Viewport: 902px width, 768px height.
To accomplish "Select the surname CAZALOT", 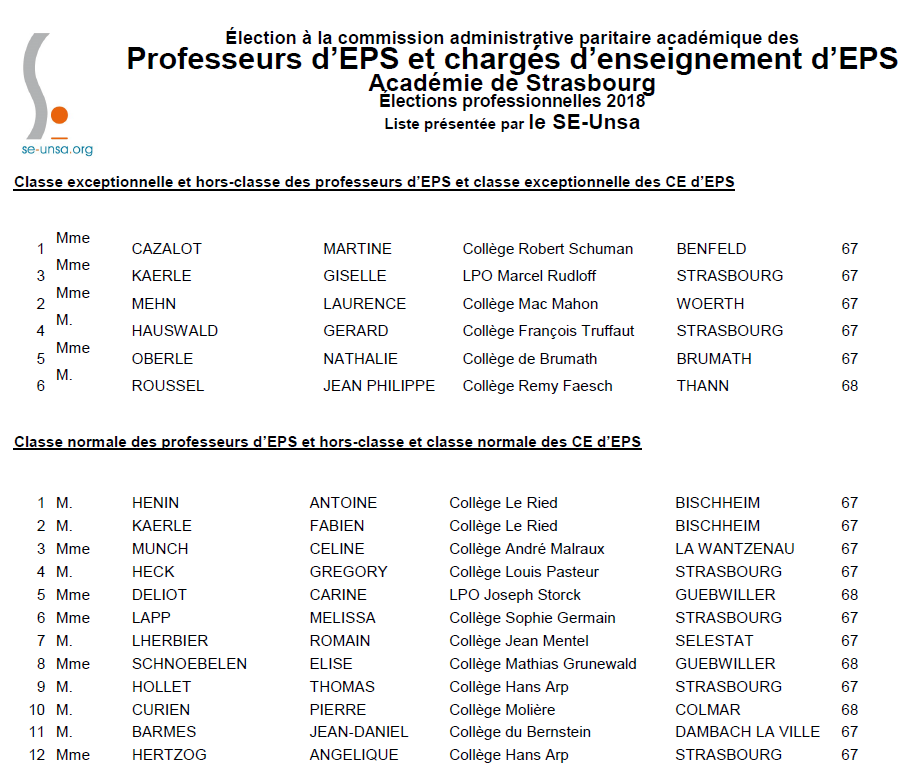I will [x=167, y=249].
